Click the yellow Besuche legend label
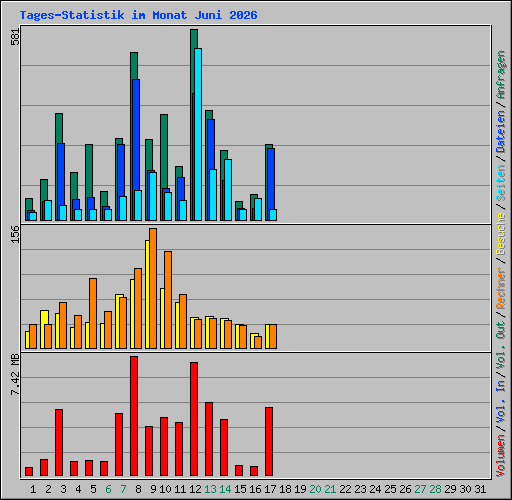The width and height of the screenshot is (512, 500). [501, 234]
